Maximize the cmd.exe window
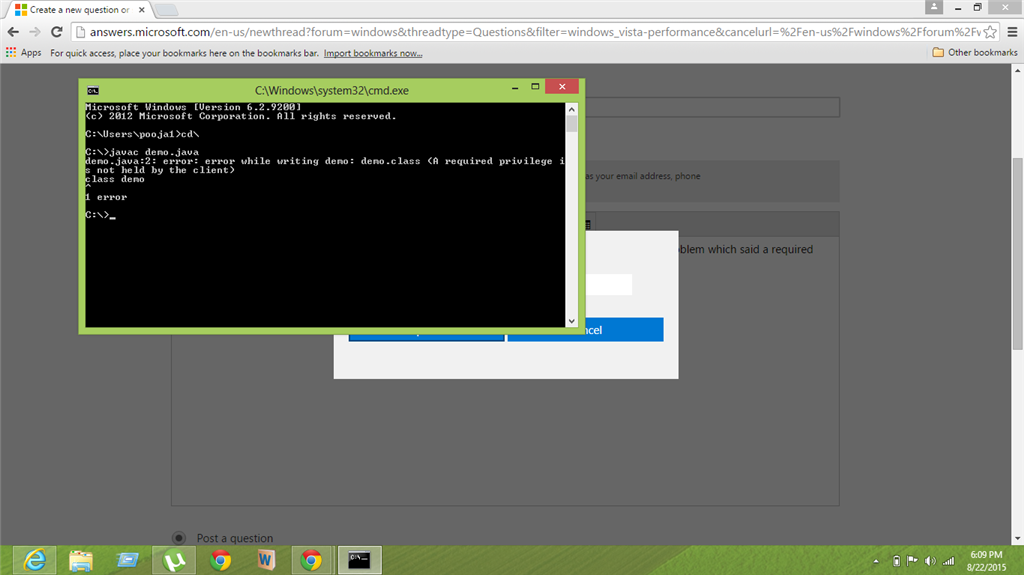1024x575 pixels. click(535, 87)
